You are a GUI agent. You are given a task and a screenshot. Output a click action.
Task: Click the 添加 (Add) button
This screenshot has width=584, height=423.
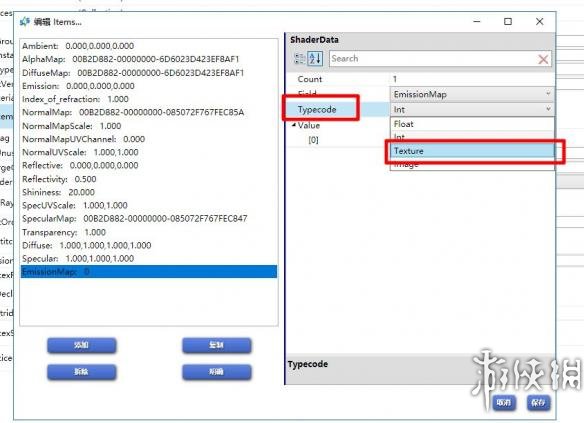pos(82,345)
